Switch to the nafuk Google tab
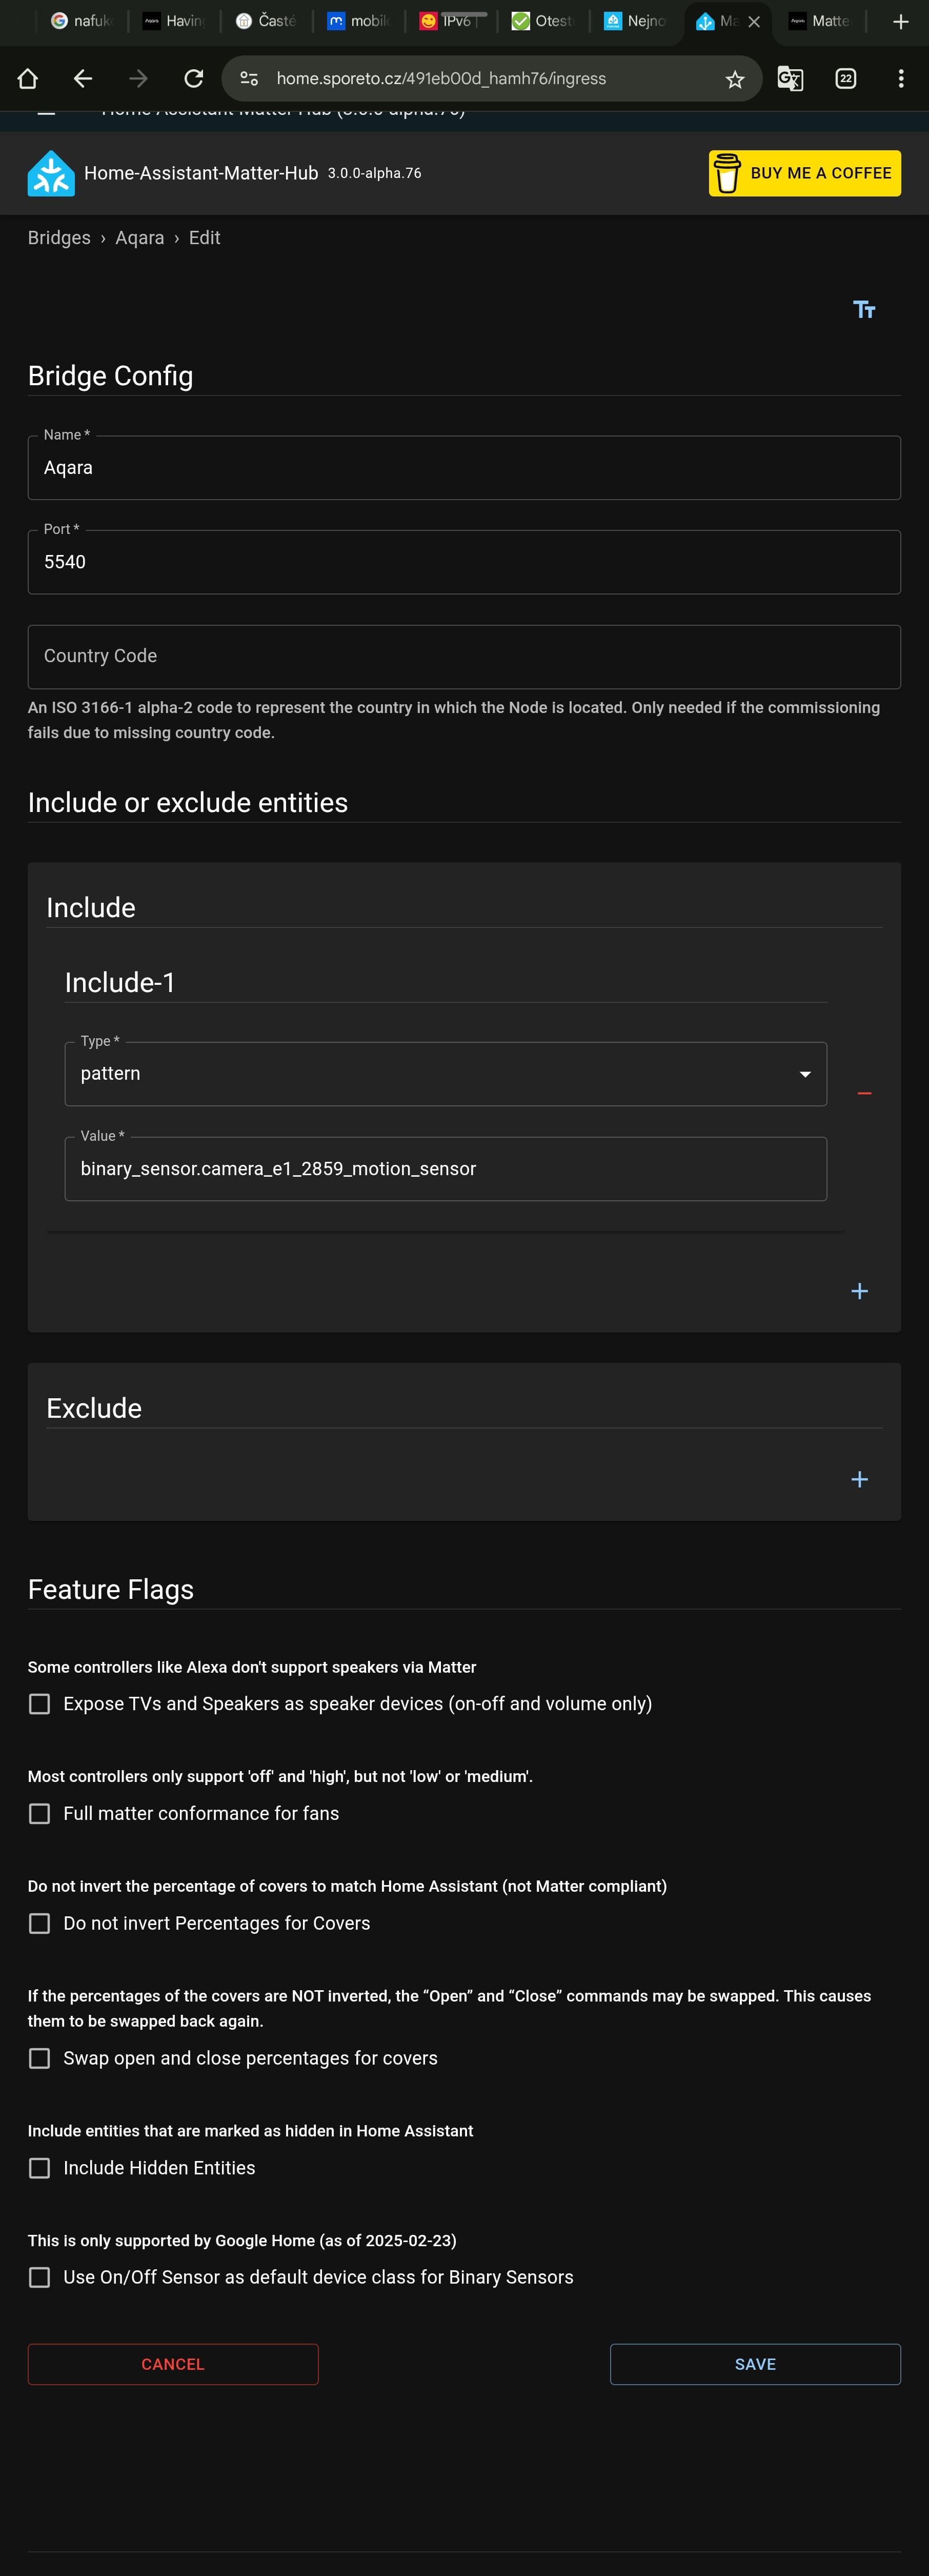Viewport: 929px width, 2576px height. click(x=82, y=21)
